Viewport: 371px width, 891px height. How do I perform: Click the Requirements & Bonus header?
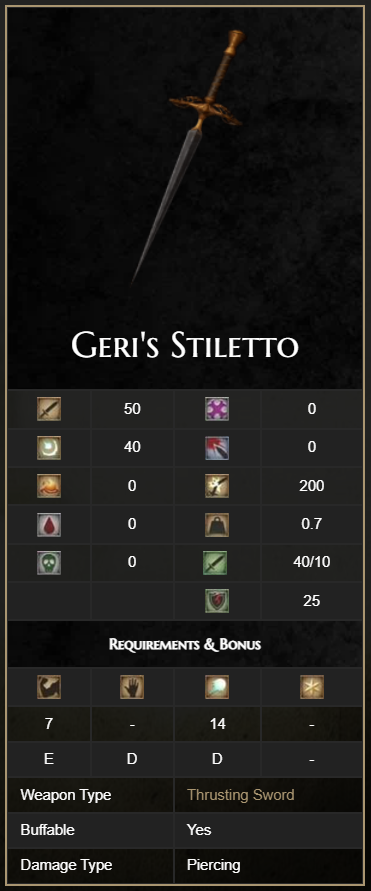(185, 644)
